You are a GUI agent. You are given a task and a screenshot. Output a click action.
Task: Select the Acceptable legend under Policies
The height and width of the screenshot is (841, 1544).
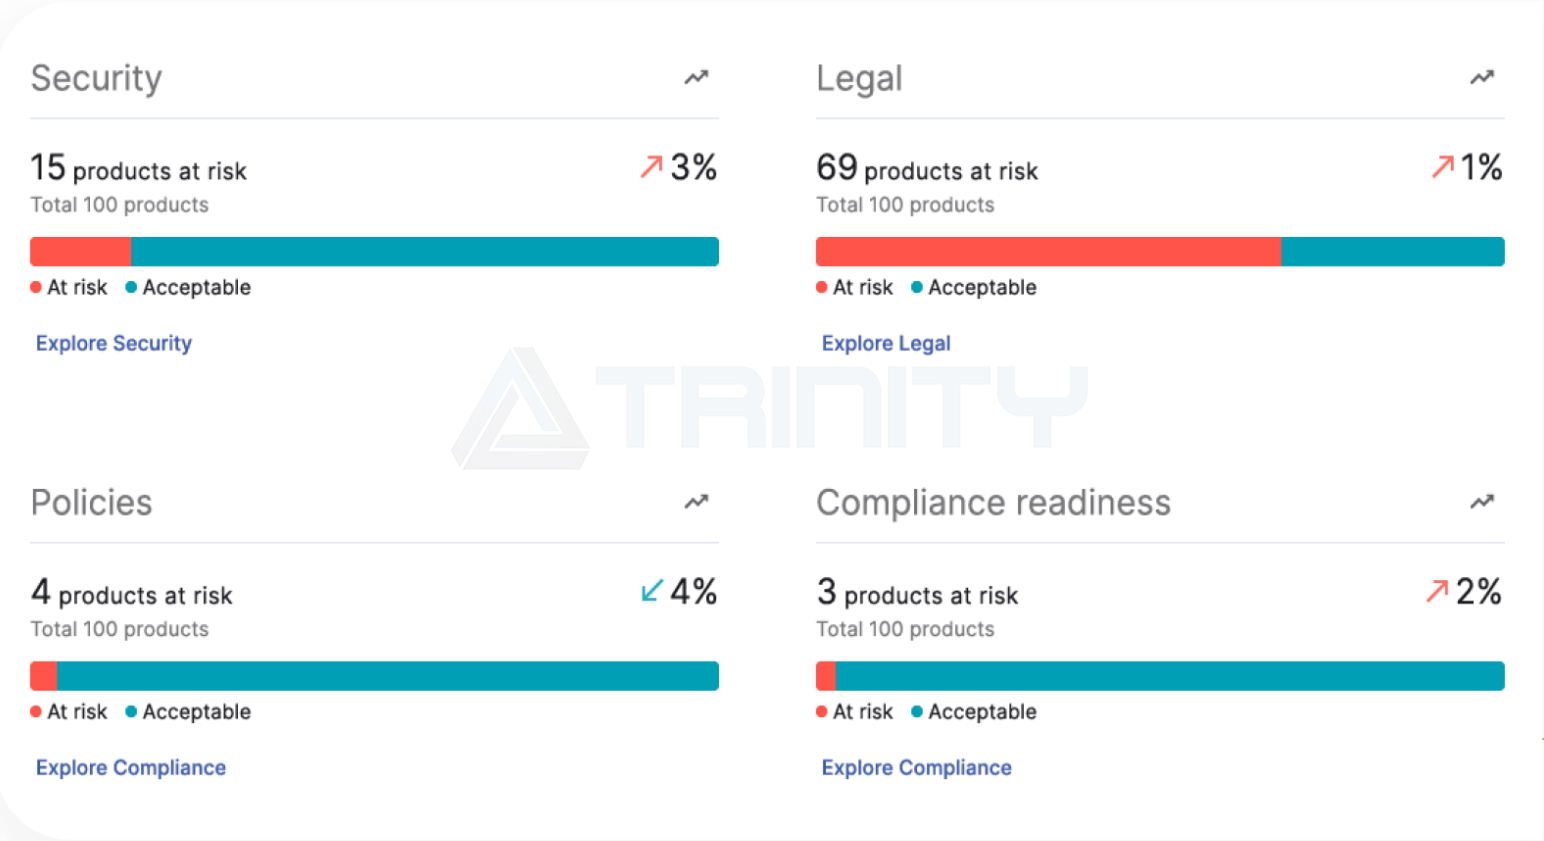coord(188,711)
